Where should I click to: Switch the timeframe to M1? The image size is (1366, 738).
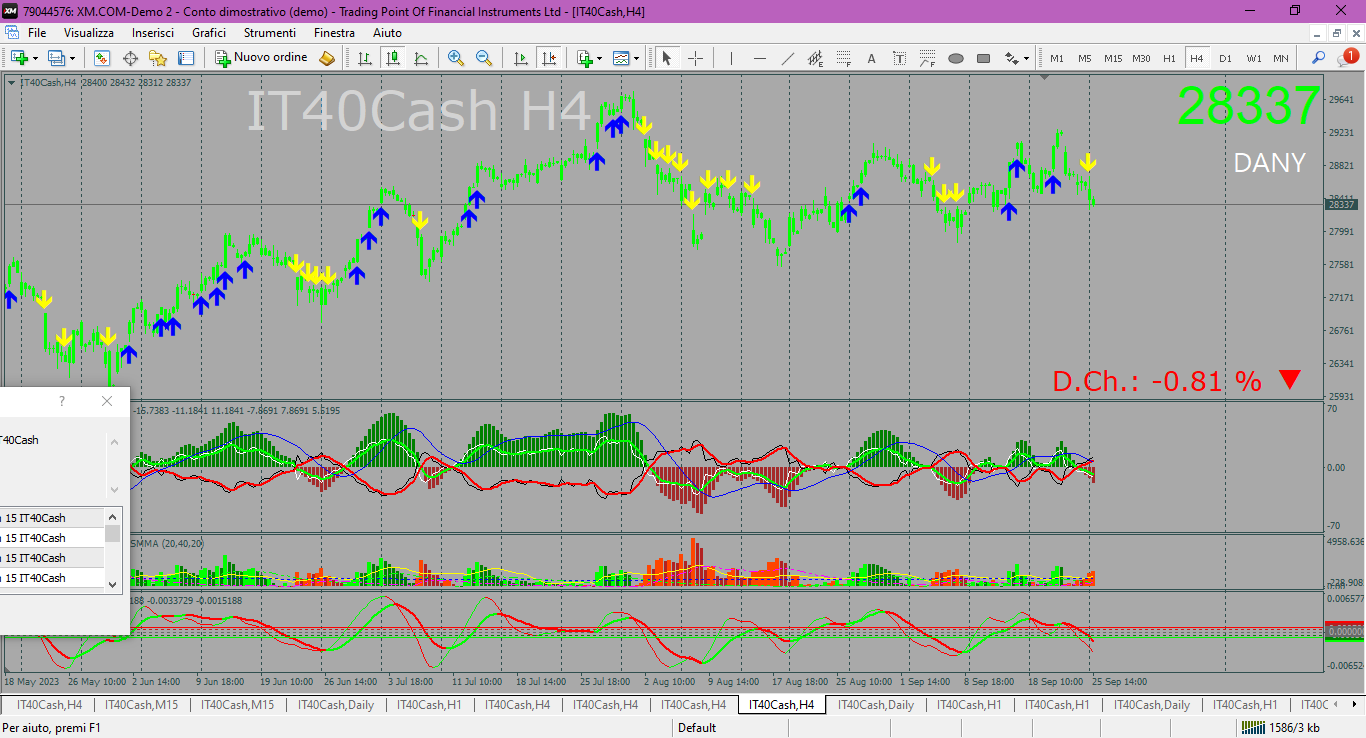pos(1057,58)
